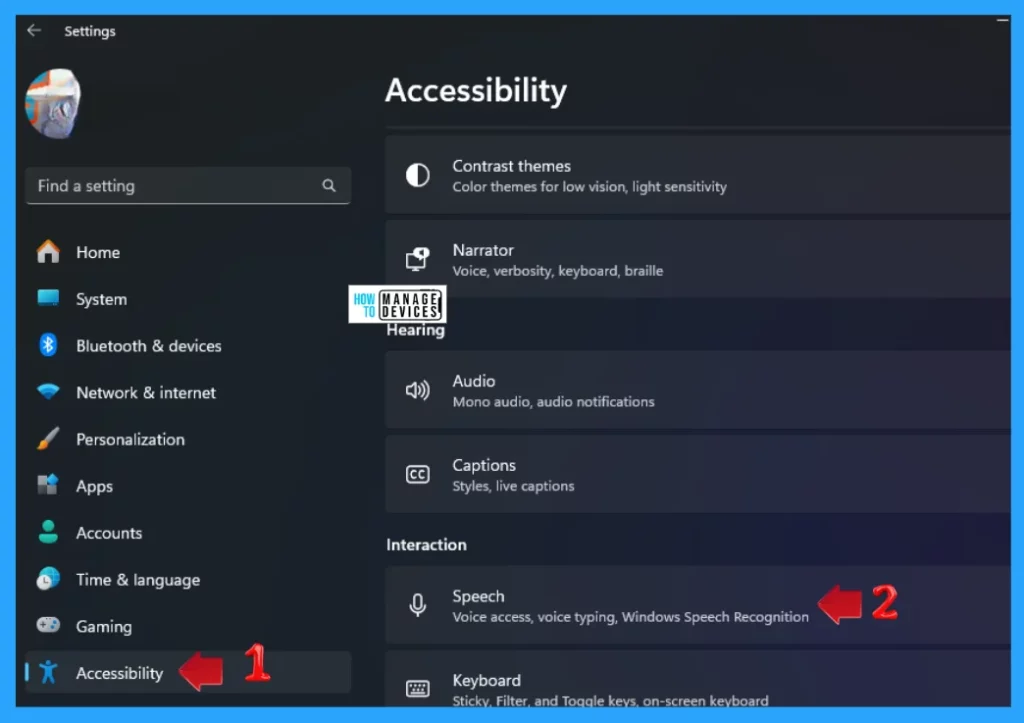
Task: Click the Speech microphone icon
Action: (x=417, y=605)
